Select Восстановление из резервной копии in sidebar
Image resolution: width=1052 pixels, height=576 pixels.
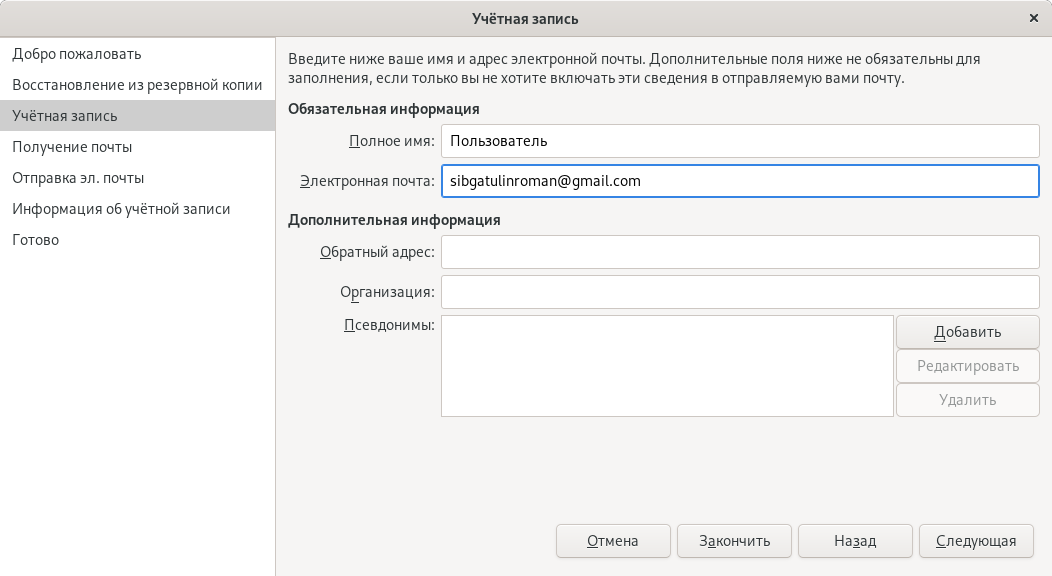(138, 84)
